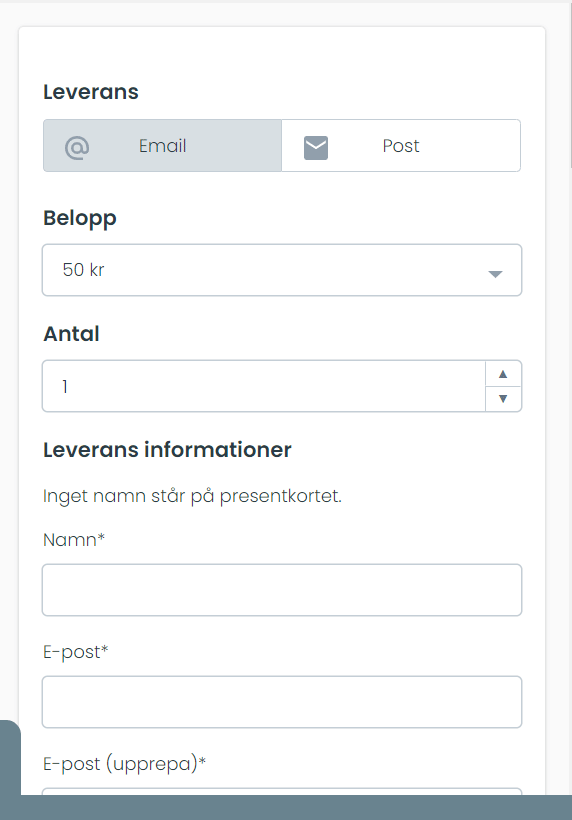Screen dimensions: 572x820
Task: Focus the Antal quantity field
Action: point(264,386)
